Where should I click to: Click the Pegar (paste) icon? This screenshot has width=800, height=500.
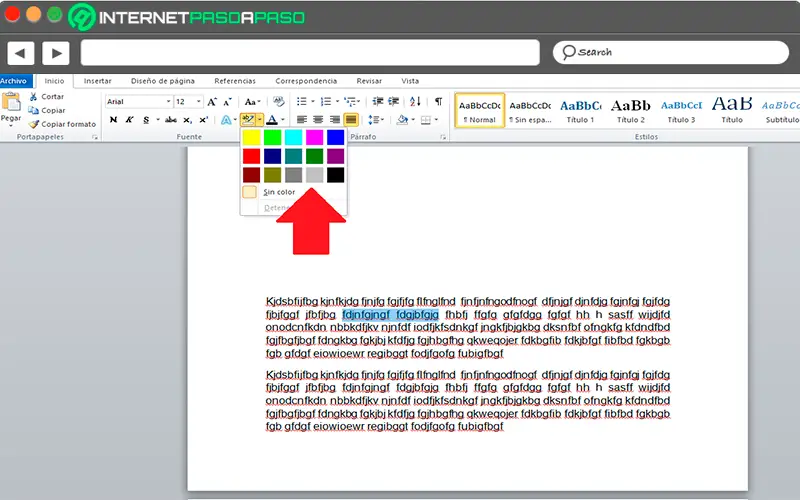point(12,102)
